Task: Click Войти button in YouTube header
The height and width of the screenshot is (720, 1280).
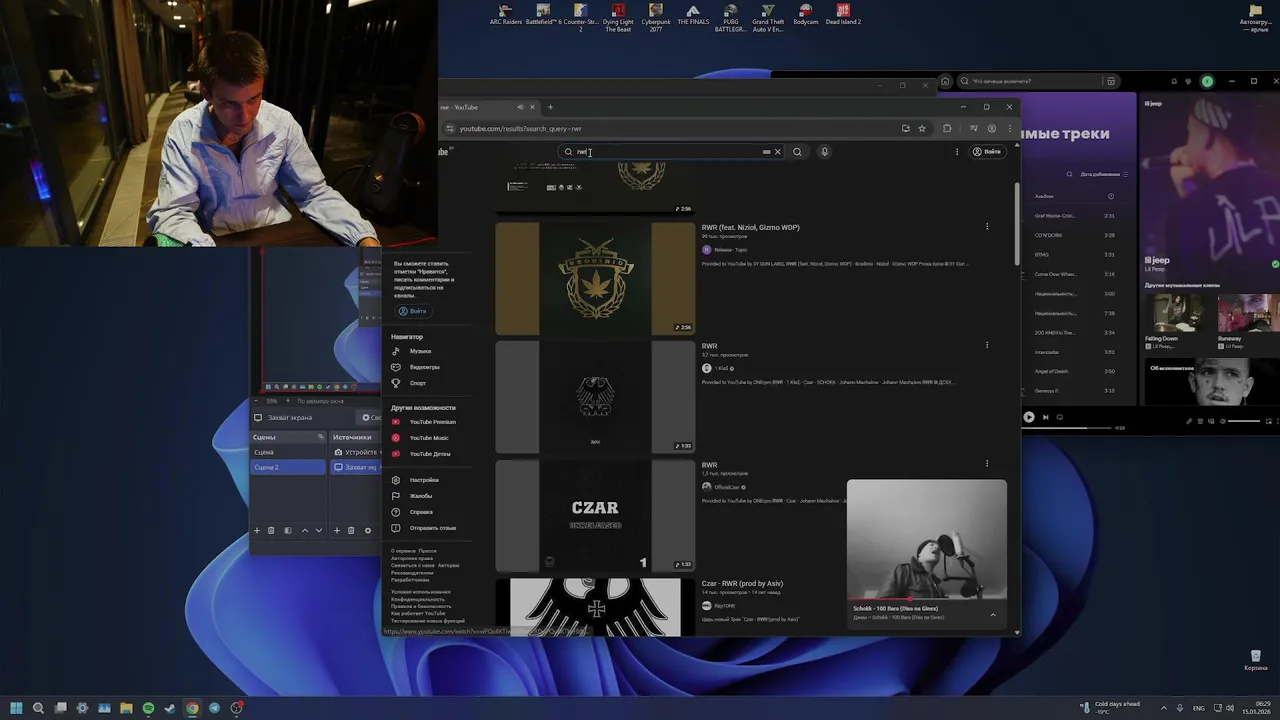Action: (x=987, y=152)
